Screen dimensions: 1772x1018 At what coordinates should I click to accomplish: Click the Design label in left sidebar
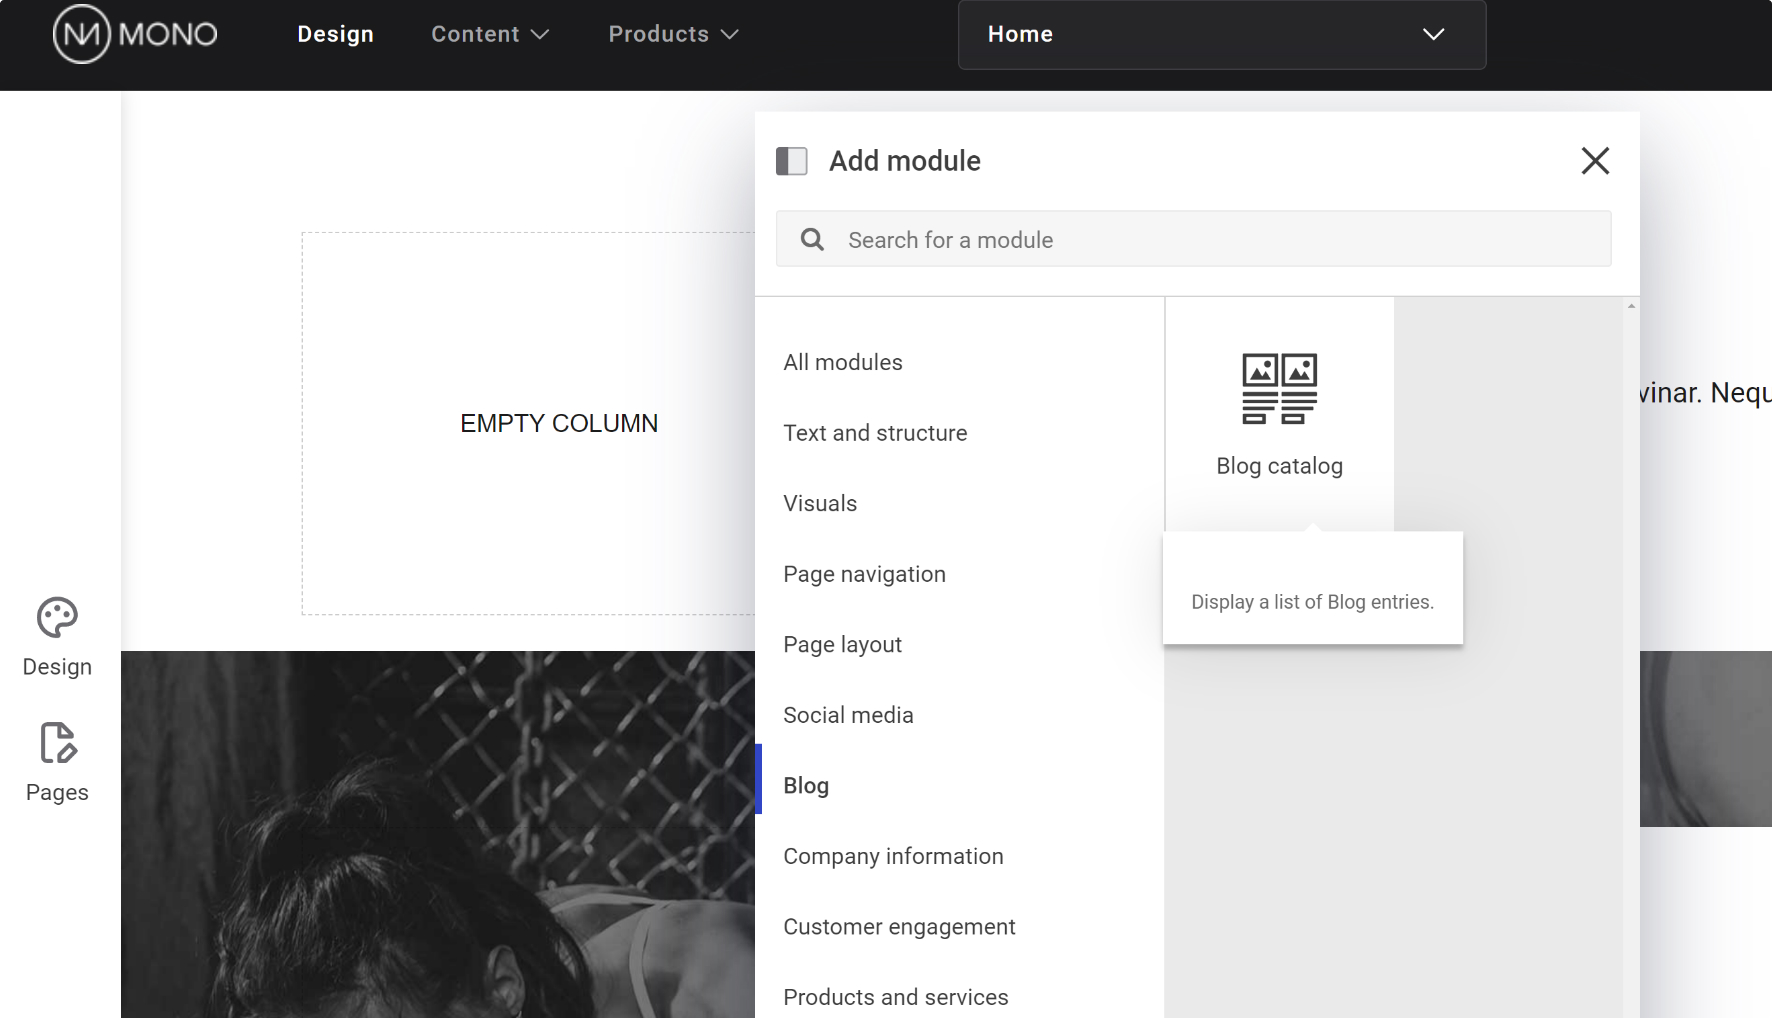[57, 667]
